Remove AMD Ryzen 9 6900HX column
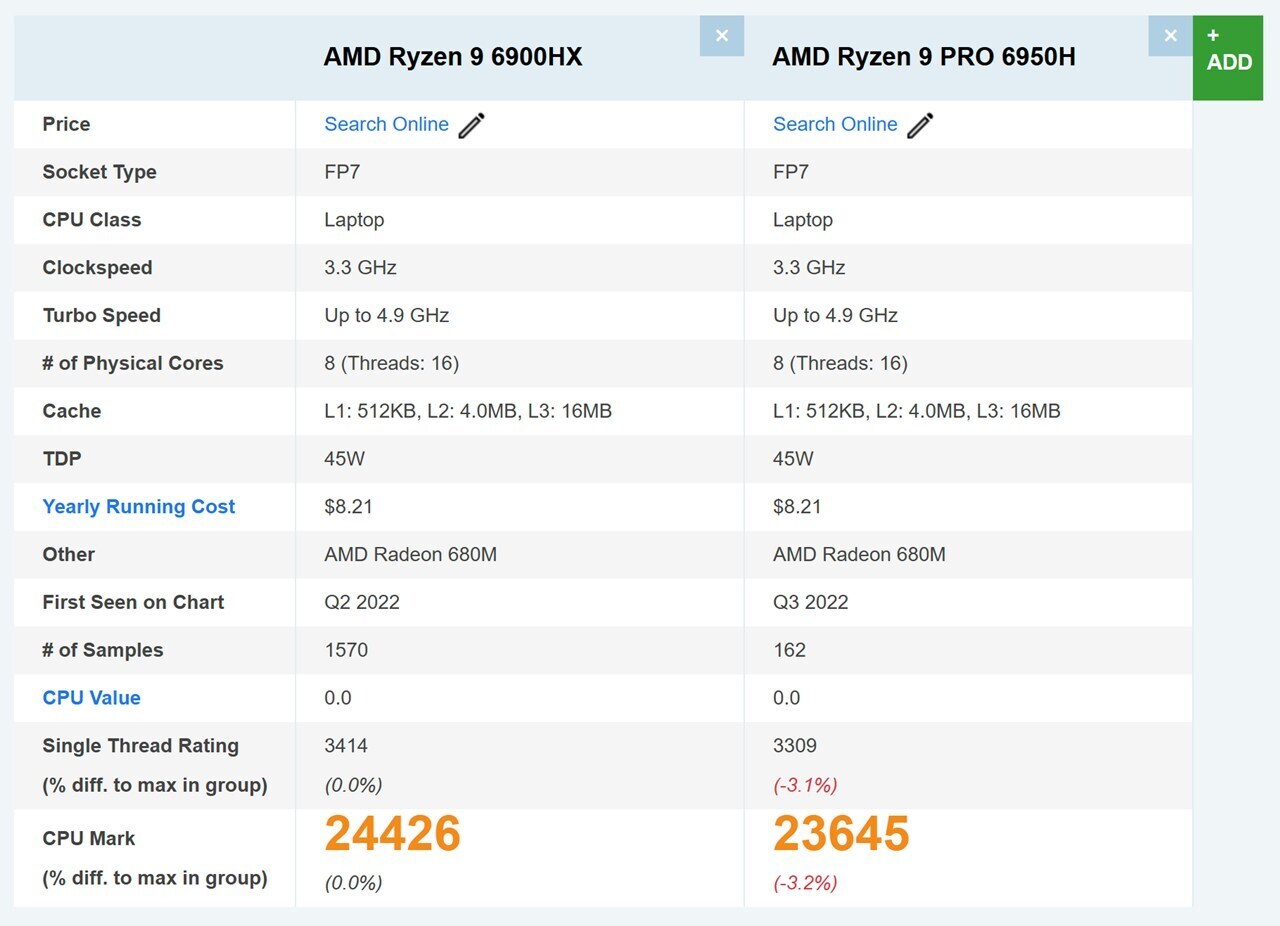The height and width of the screenshot is (926, 1280). 722,36
